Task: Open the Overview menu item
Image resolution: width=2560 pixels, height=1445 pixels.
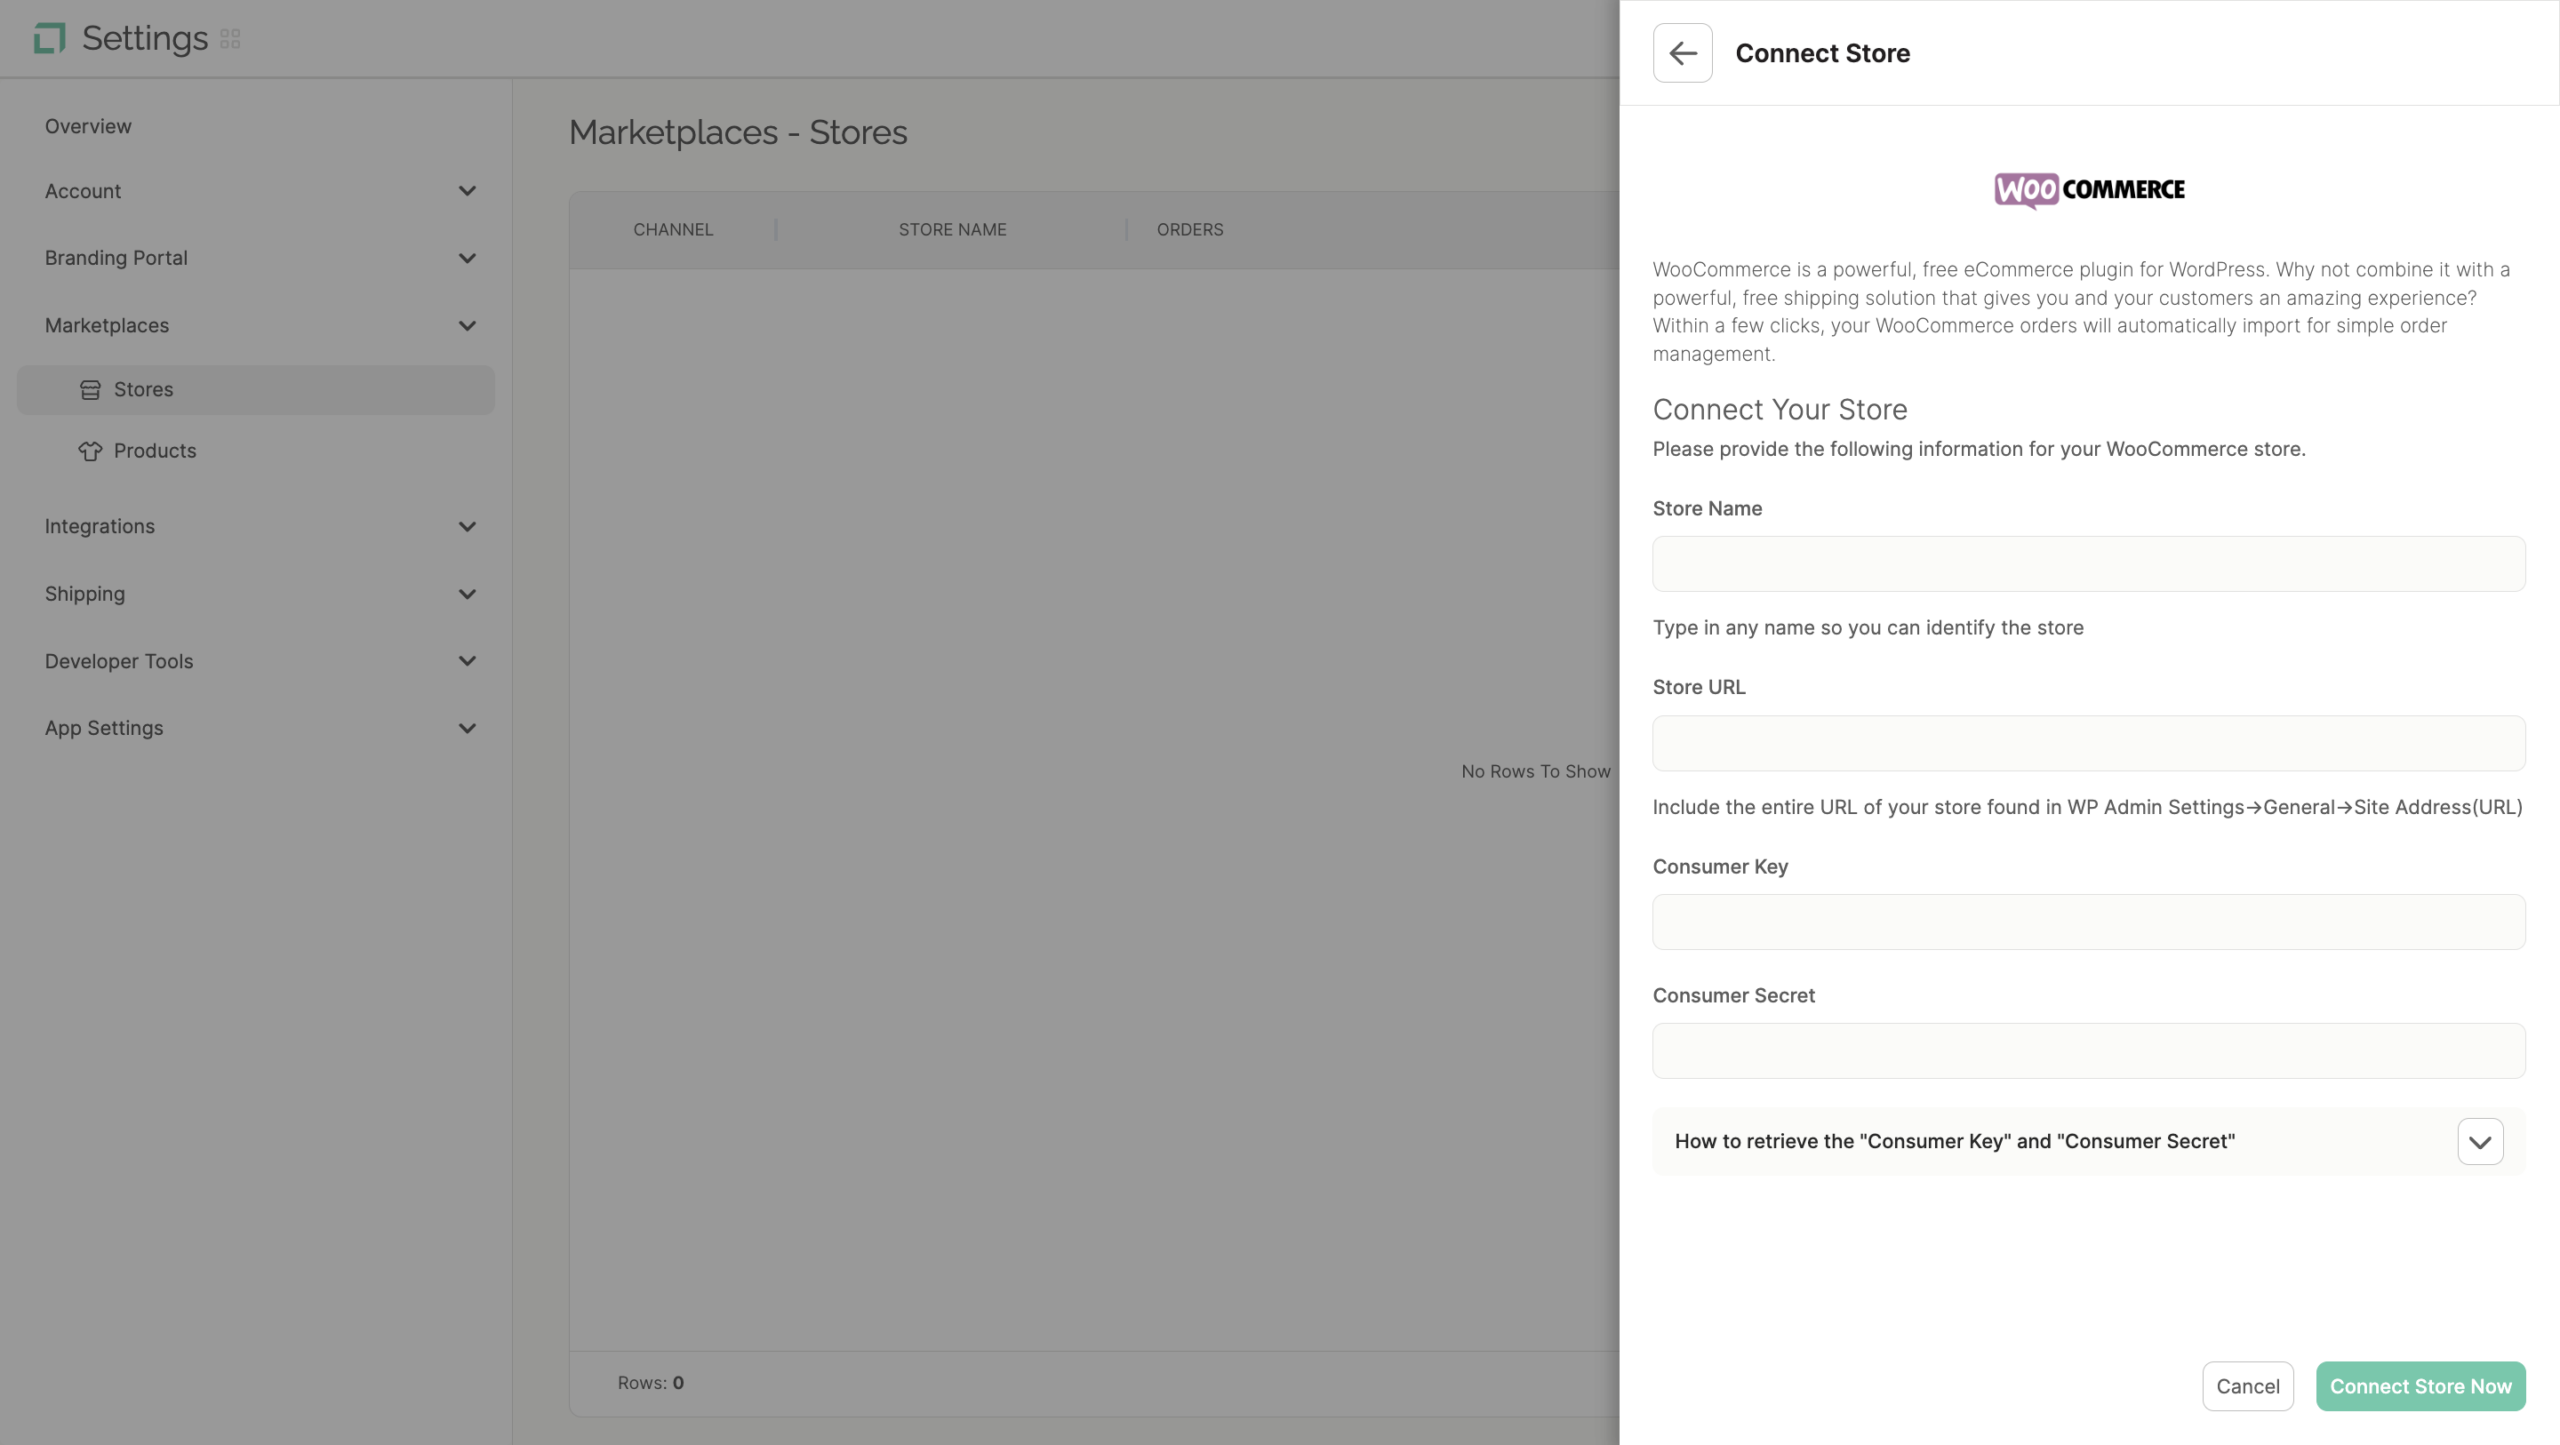Action: pyautogui.click(x=88, y=126)
